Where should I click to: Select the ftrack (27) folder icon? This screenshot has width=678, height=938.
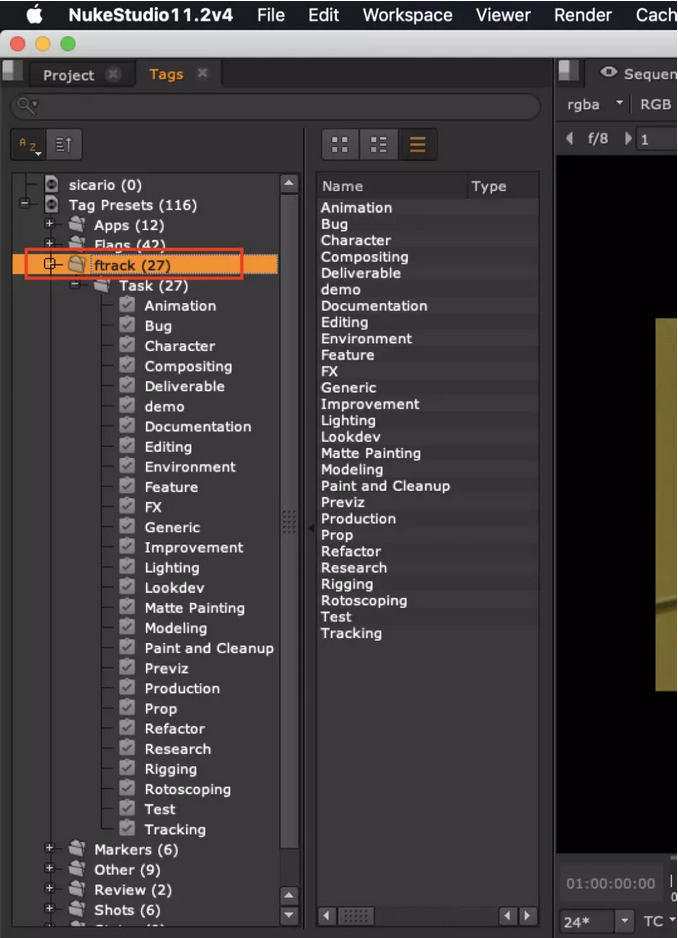[77, 264]
